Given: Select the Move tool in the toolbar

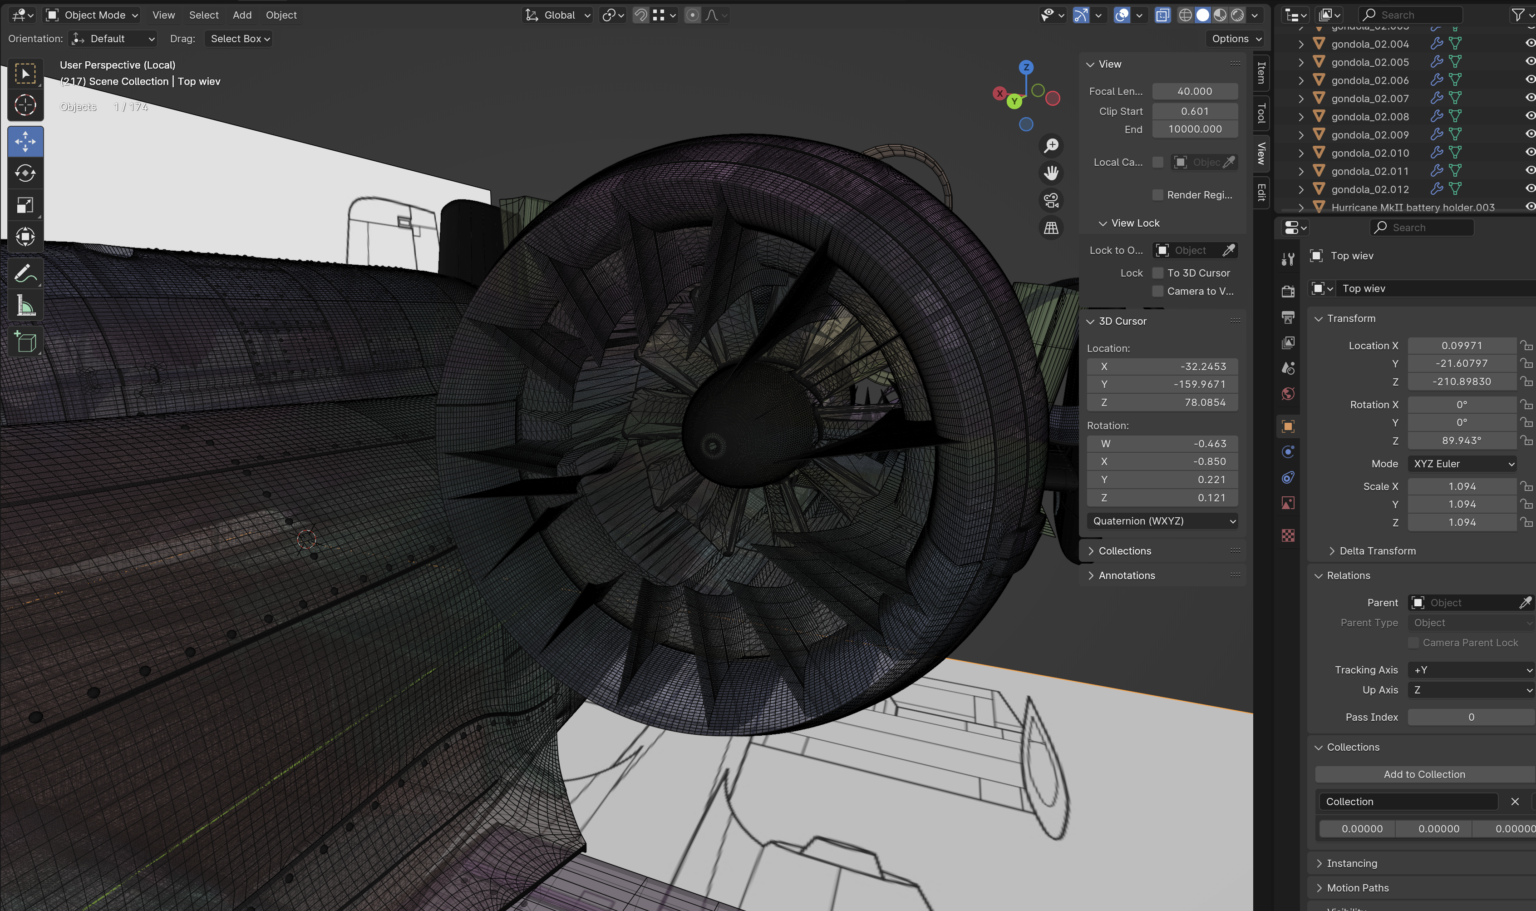Looking at the screenshot, I should coord(25,141).
